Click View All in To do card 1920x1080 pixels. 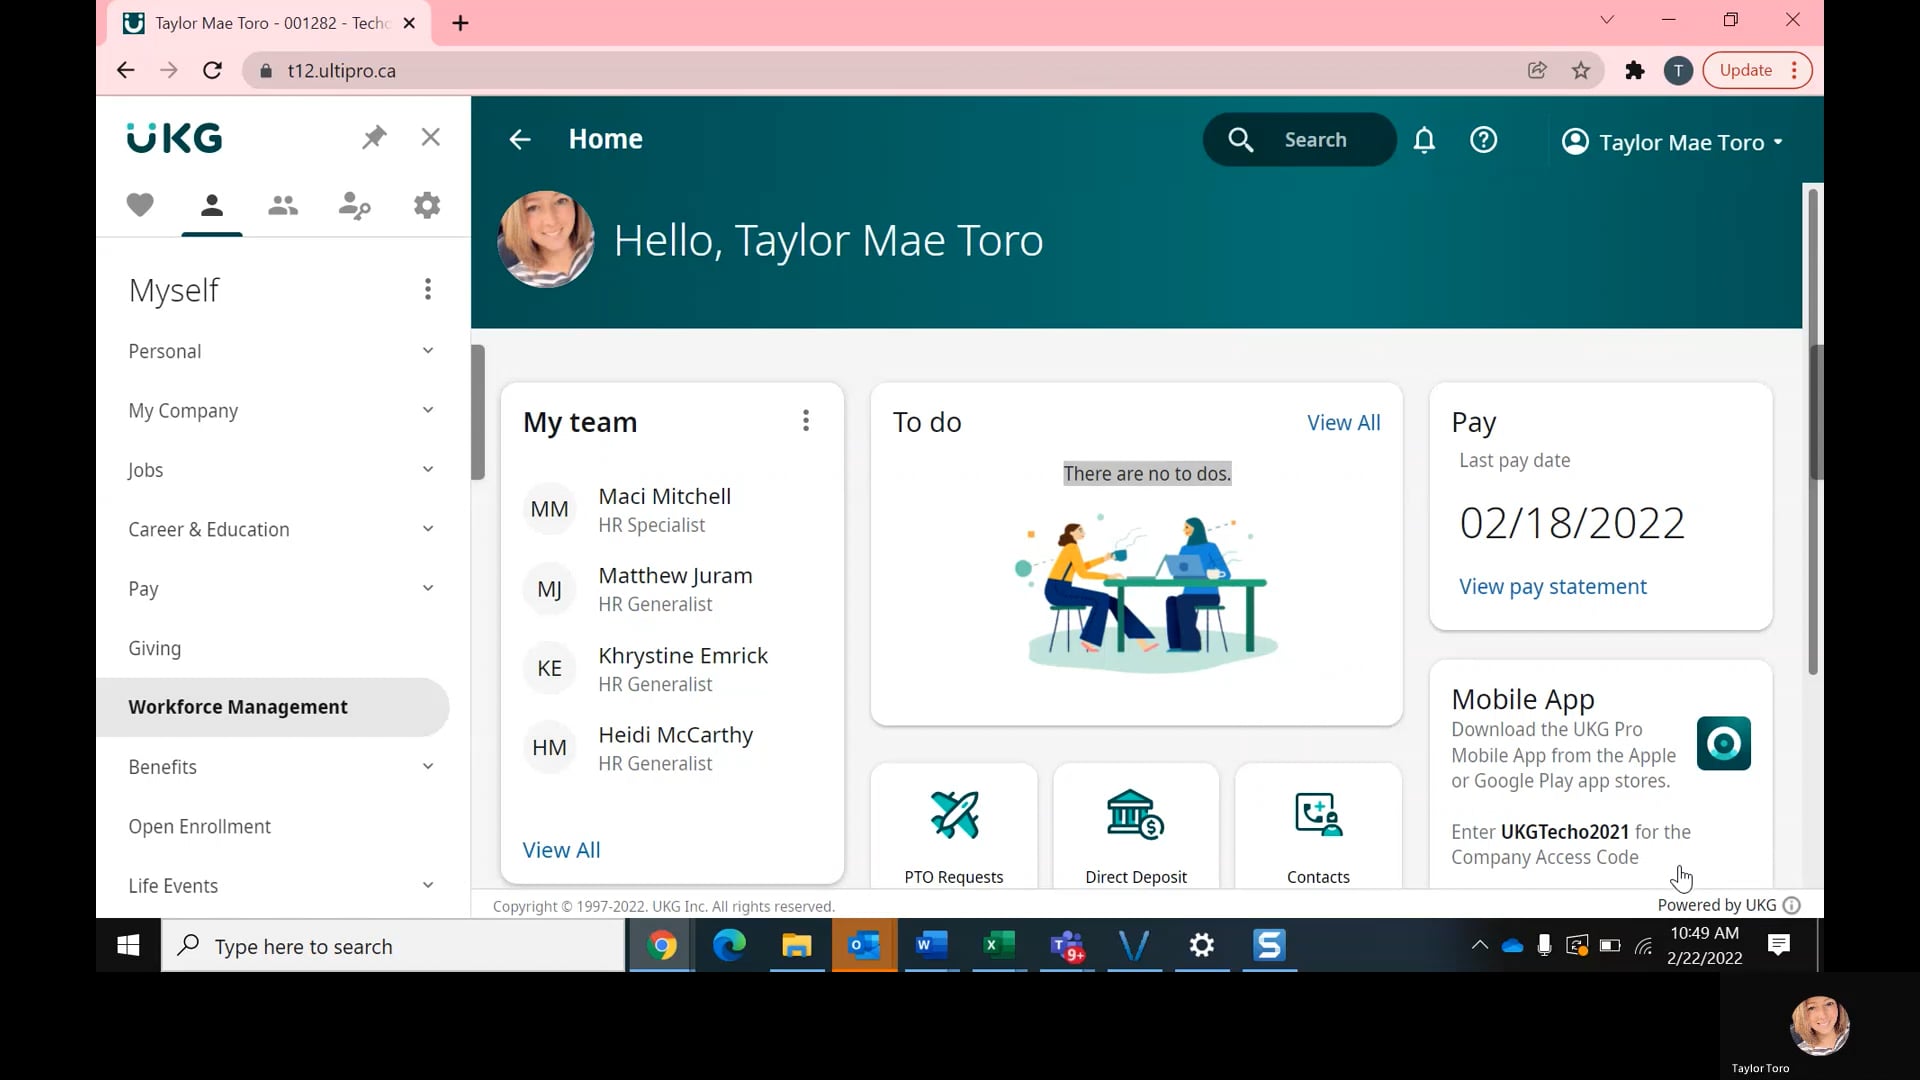pyautogui.click(x=1343, y=423)
